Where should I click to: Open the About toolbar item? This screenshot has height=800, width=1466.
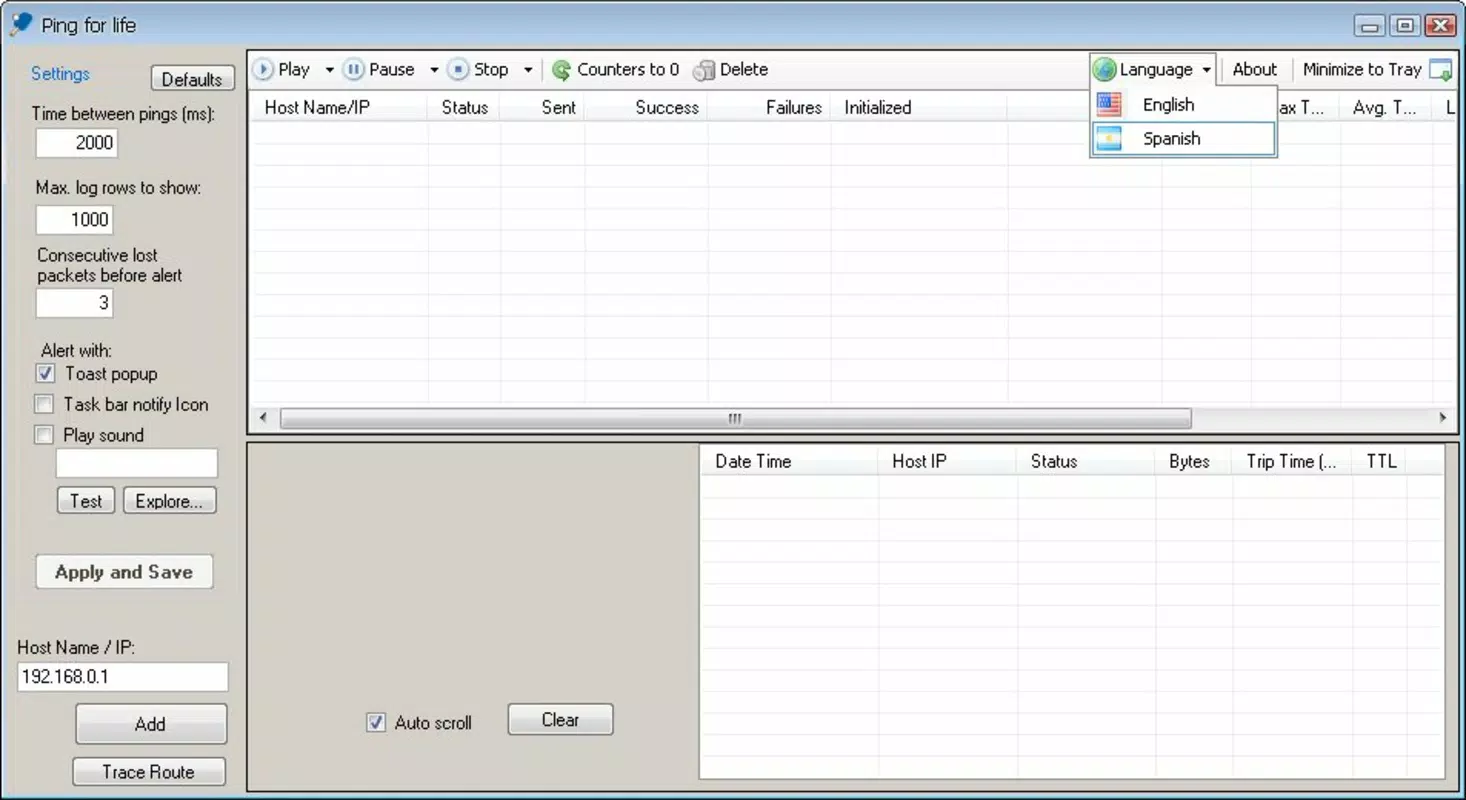point(1254,70)
